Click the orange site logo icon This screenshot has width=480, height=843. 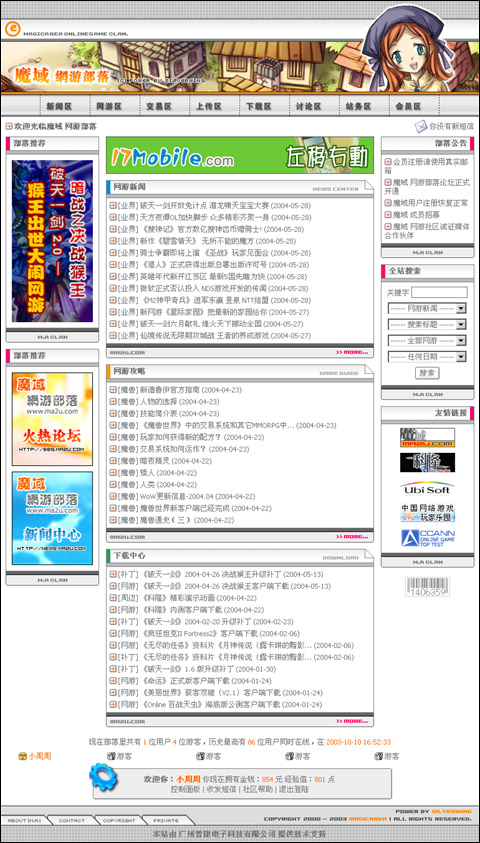point(12,29)
